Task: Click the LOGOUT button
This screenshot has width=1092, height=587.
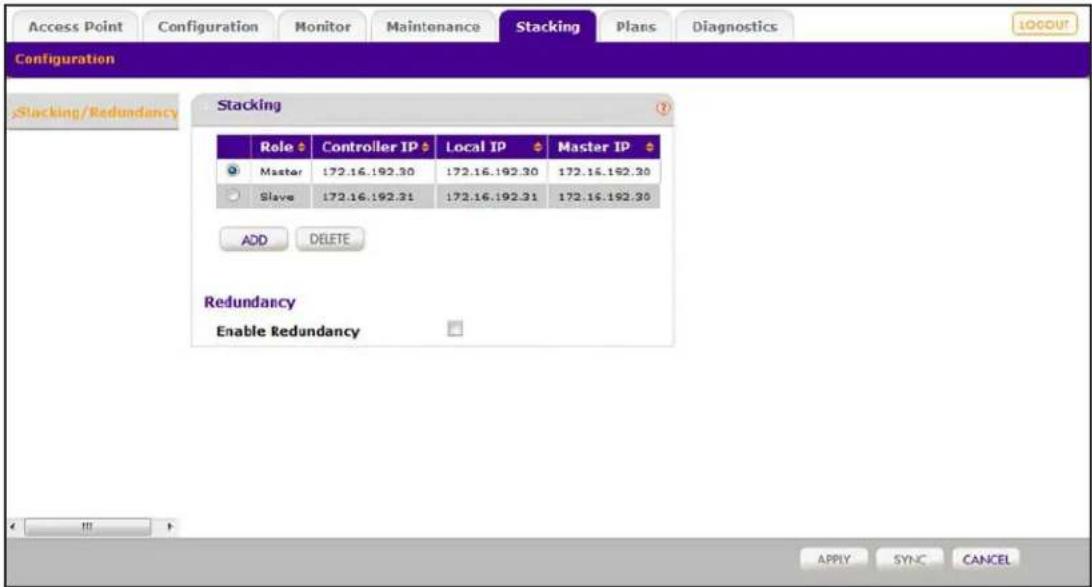Action: tap(1044, 24)
